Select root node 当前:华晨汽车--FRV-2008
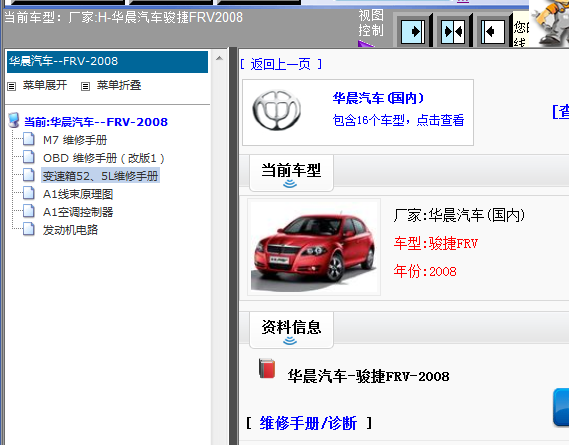This screenshot has width=569, height=445. click(96, 122)
